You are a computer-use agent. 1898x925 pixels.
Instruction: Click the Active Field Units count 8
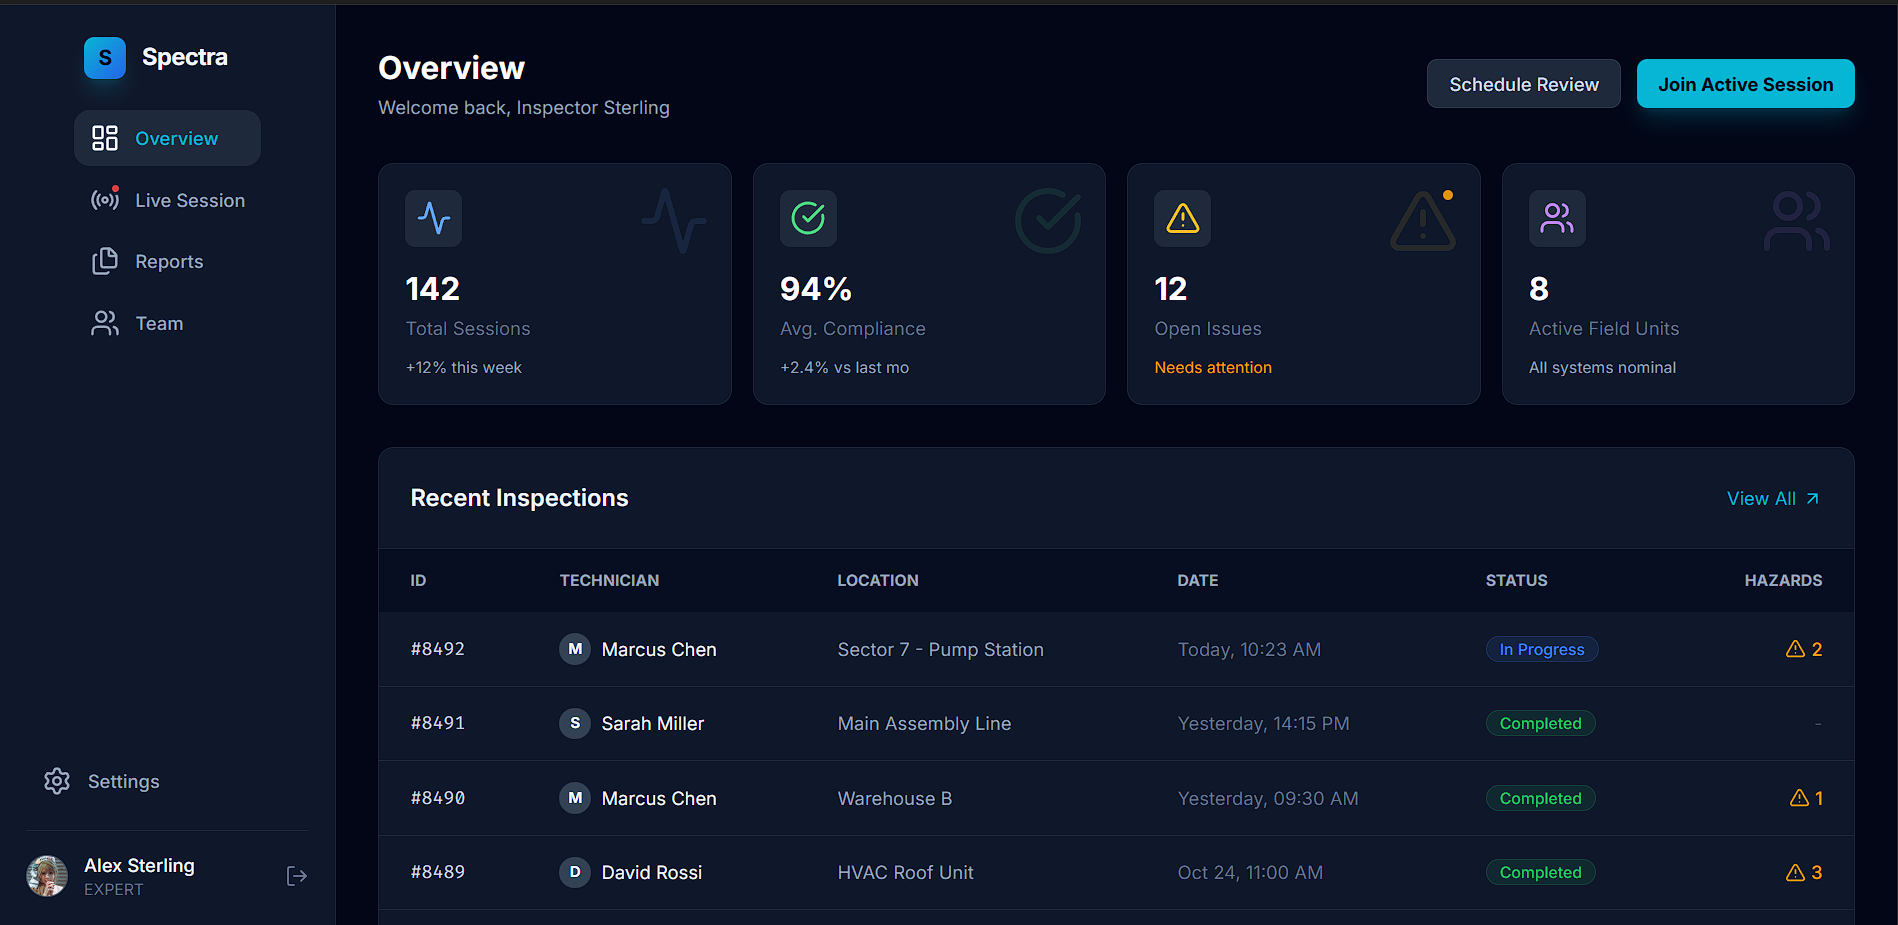tap(1539, 289)
